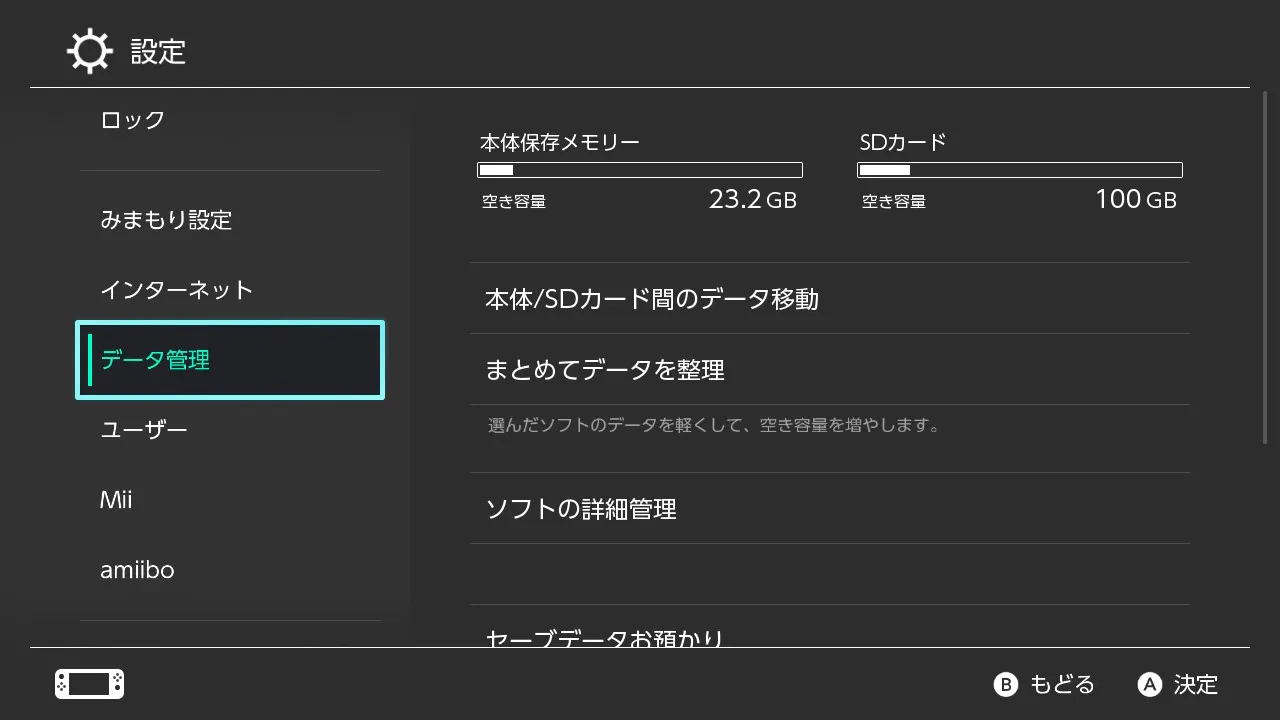Screen dimensions: 1280x720
Task: Open みまもり設定 parental controls
Action: pyautogui.click(x=166, y=220)
